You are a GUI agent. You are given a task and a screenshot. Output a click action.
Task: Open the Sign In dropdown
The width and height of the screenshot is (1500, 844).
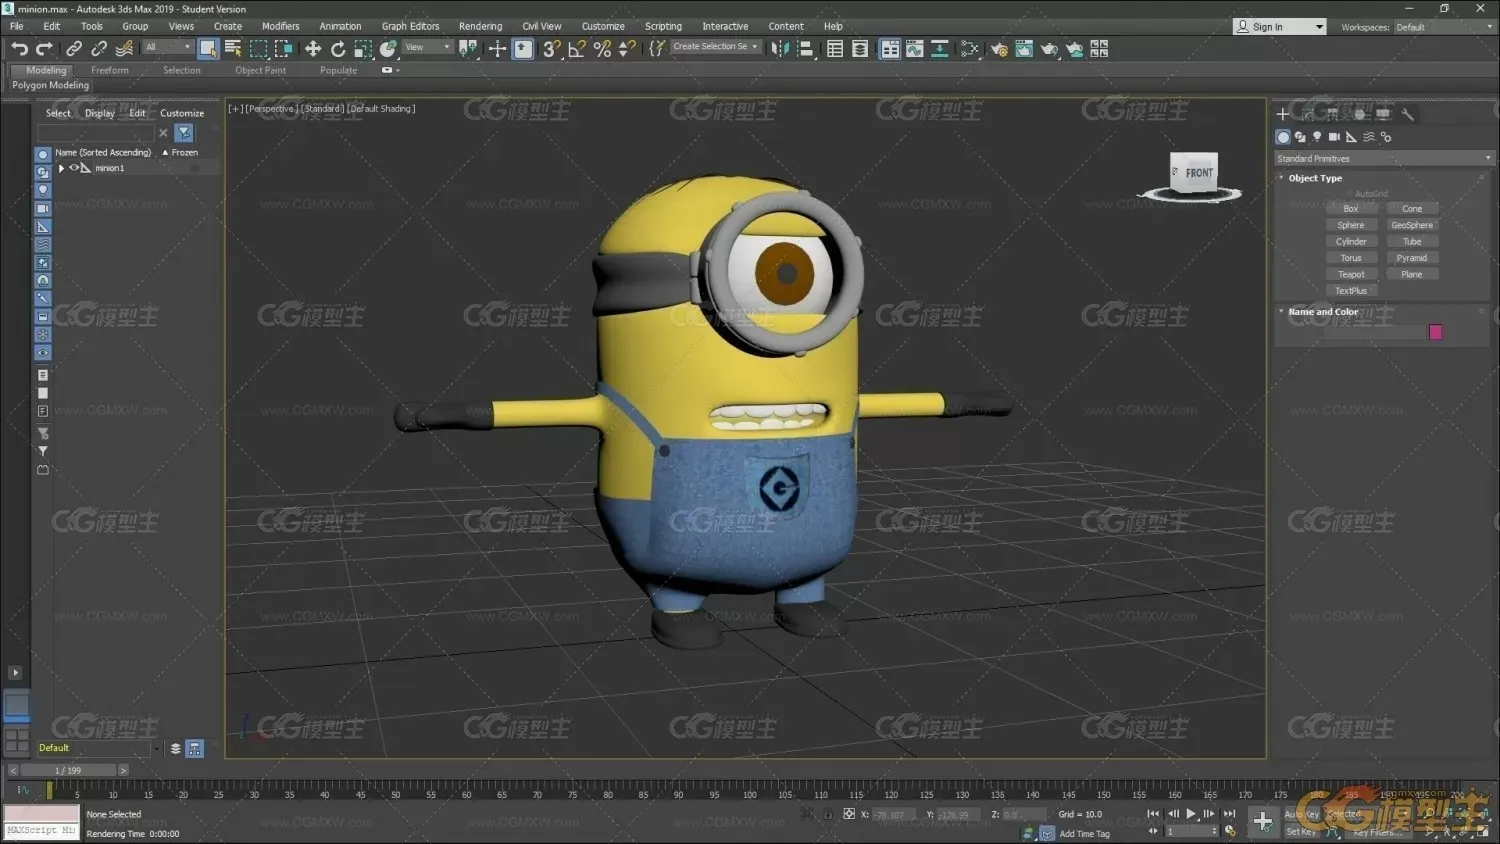pyautogui.click(x=1279, y=27)
